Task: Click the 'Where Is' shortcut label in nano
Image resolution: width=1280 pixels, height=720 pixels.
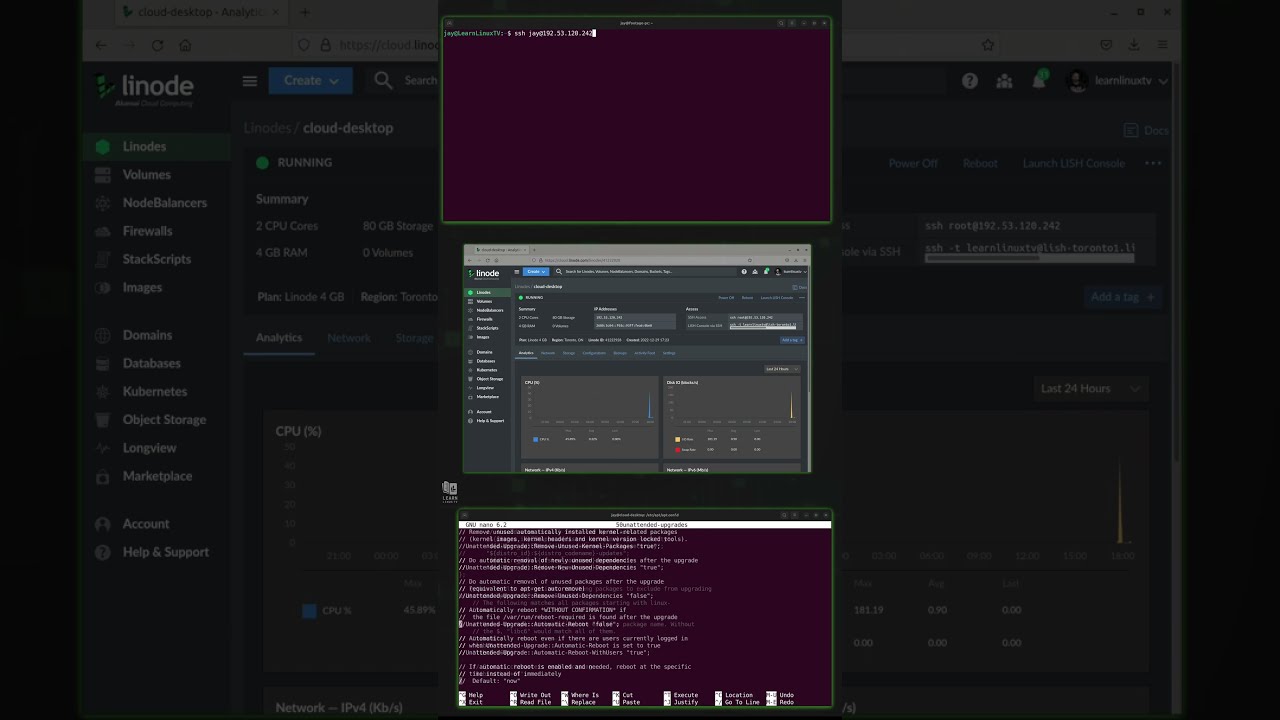Action: point(585,695)
